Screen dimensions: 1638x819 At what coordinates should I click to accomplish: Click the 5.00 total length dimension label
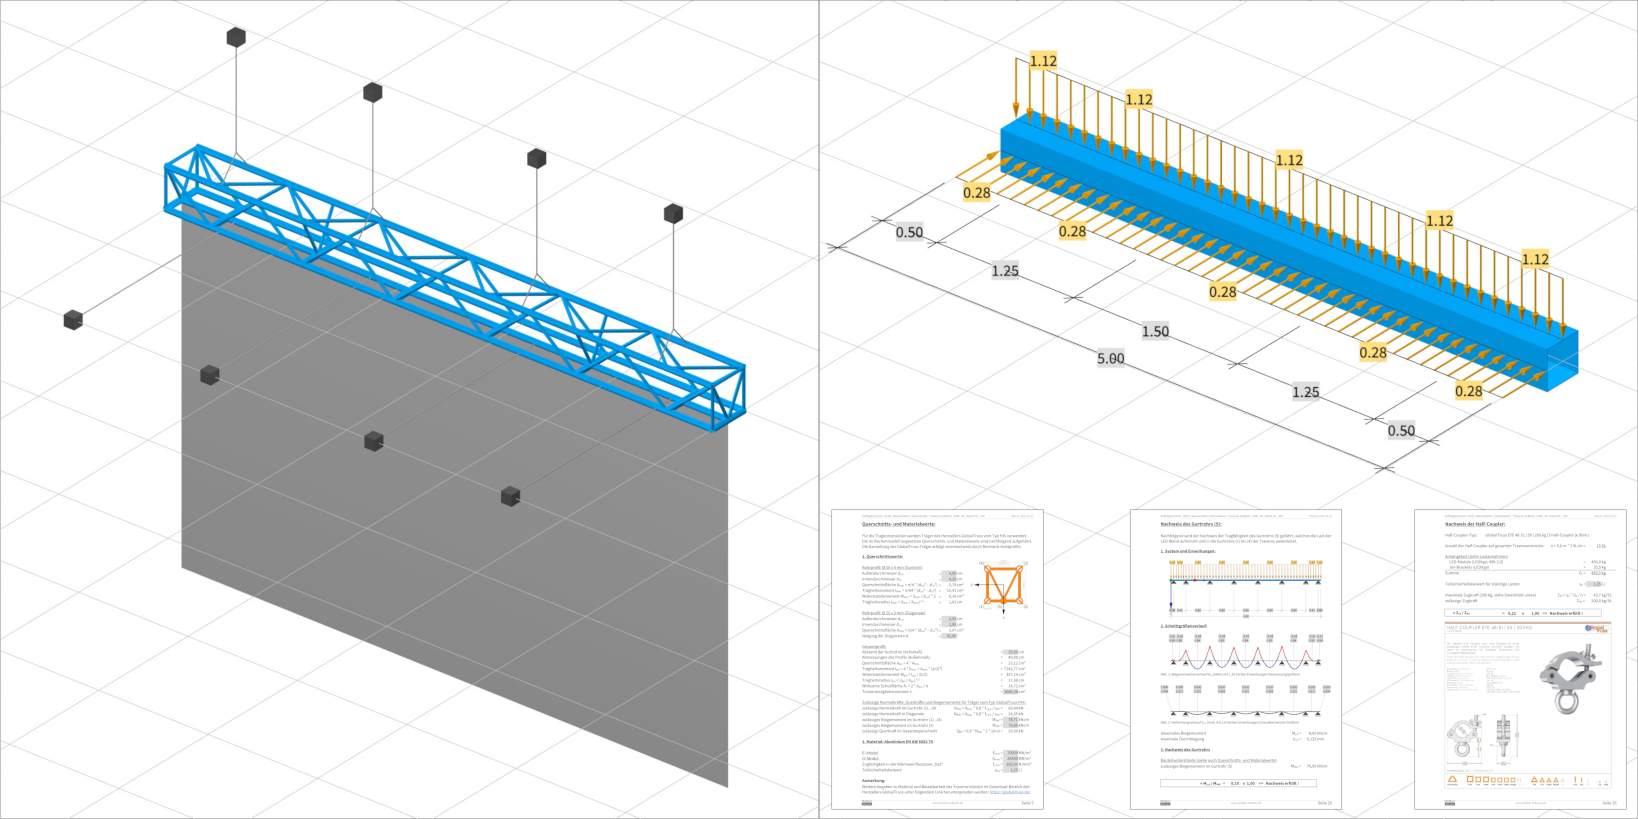1110,359
